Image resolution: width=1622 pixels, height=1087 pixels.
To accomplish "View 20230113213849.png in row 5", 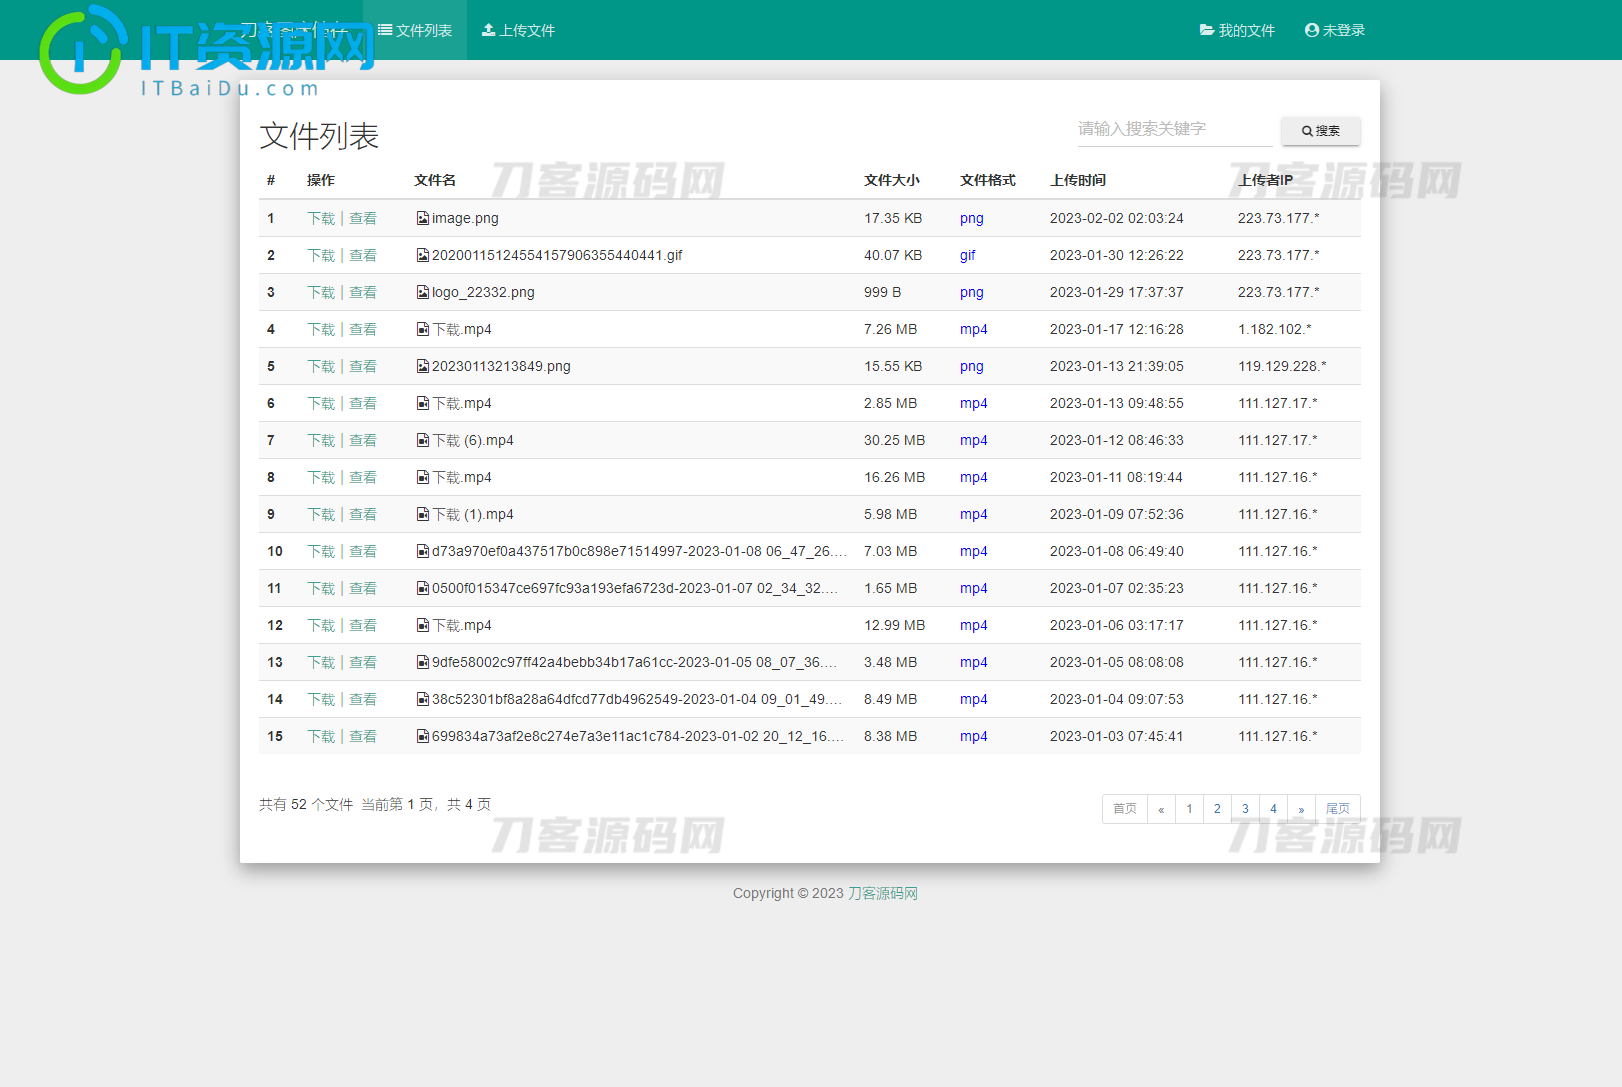I will coord(363,366).
